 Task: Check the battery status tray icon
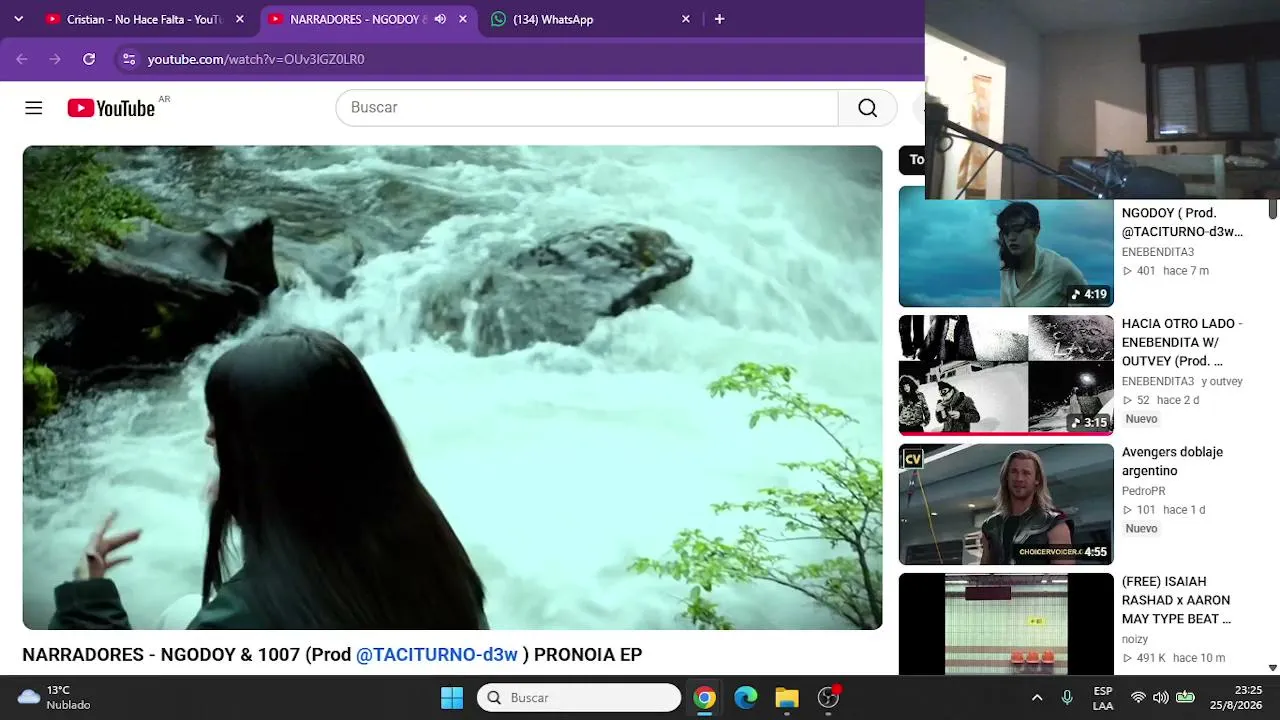pos(1185,698)
